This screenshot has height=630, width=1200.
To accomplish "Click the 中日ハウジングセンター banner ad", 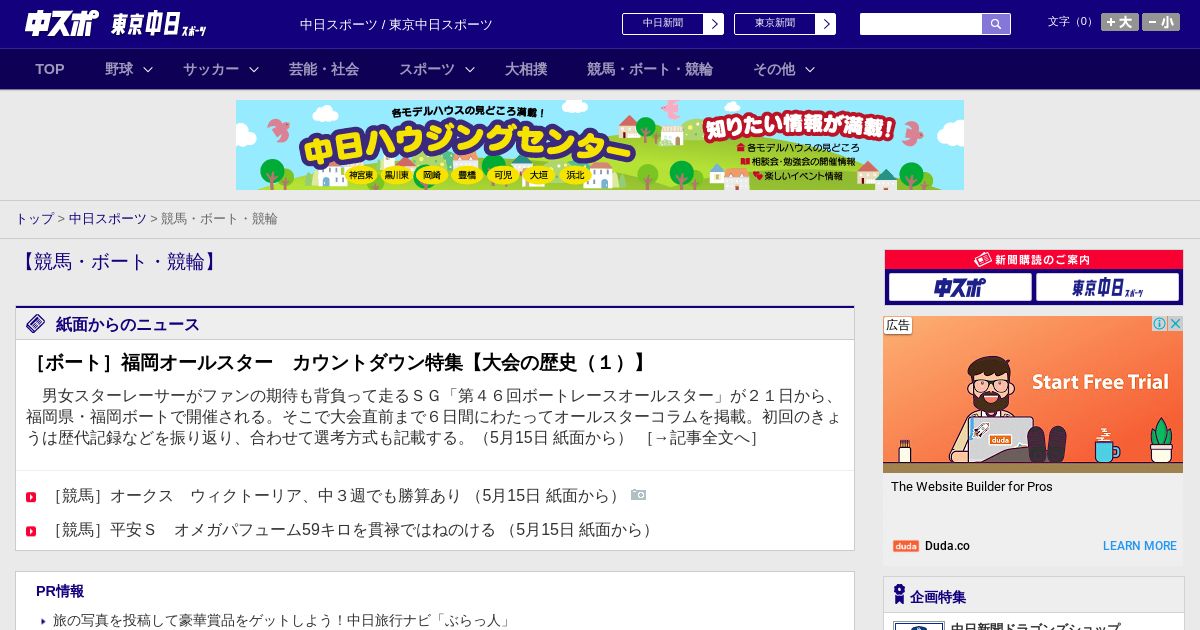I will (600, 145).
